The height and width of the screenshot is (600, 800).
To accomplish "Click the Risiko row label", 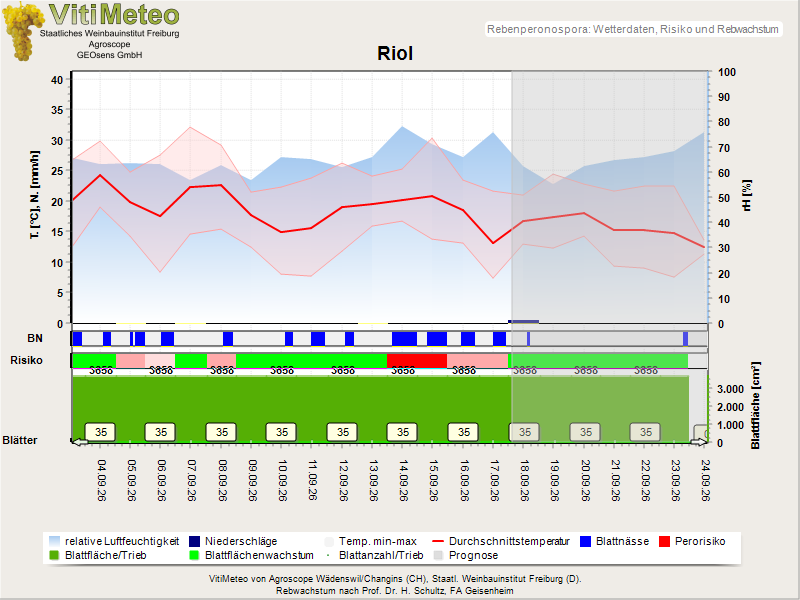I will click(26, 360).
